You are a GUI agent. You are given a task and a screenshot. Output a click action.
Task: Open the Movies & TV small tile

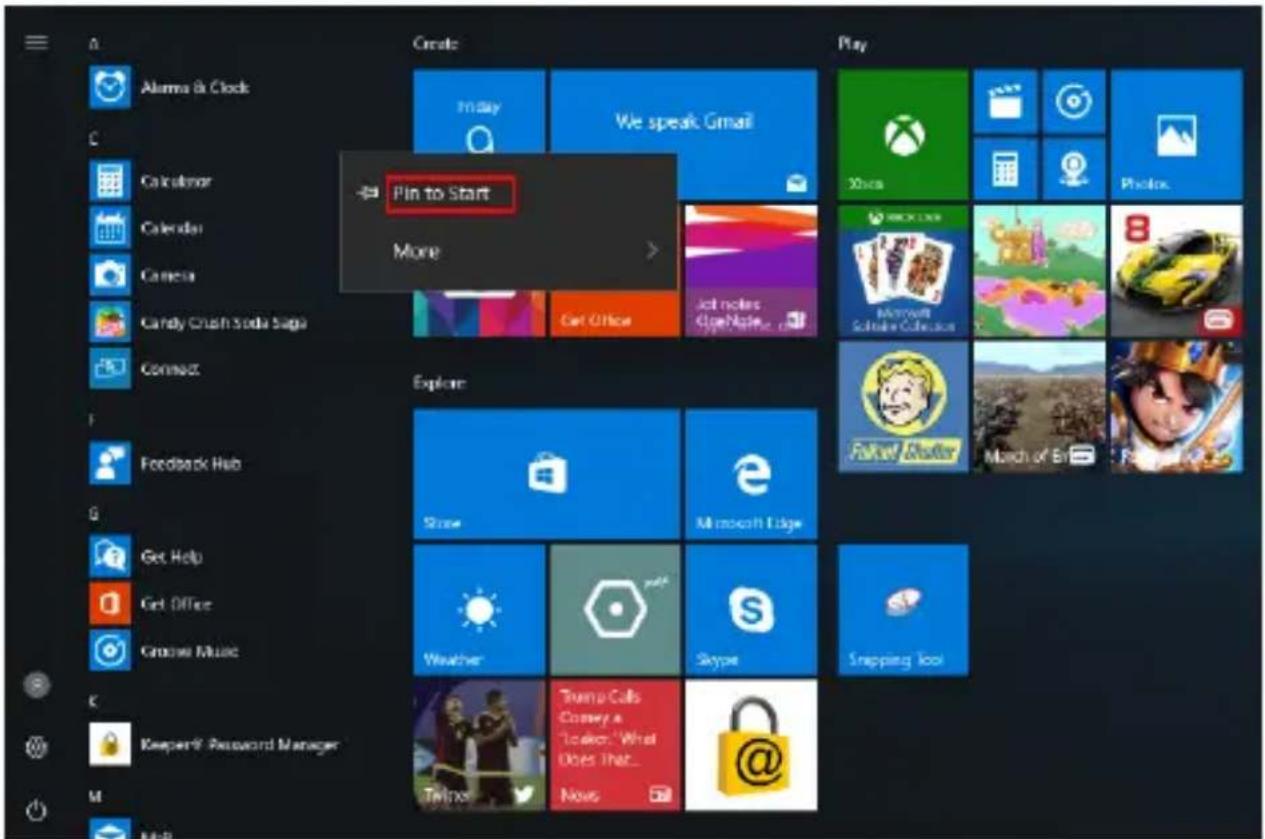coord(1004,100)
